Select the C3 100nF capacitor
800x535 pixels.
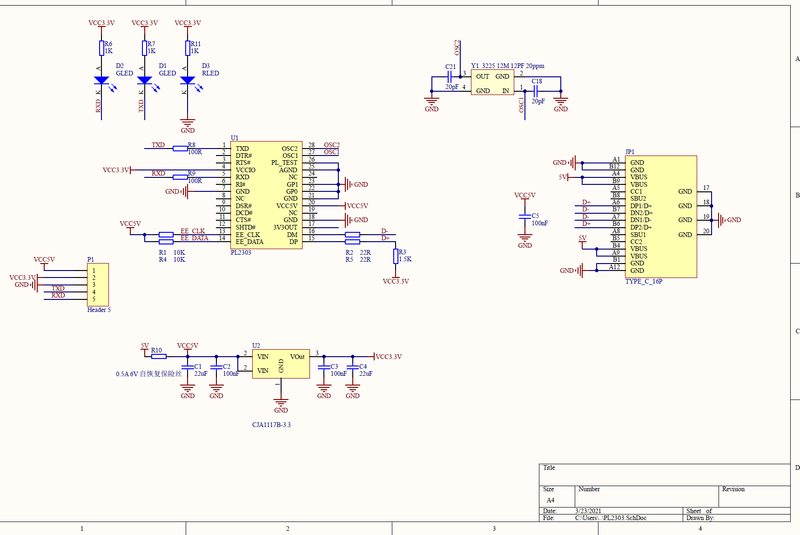pos(324,367)
